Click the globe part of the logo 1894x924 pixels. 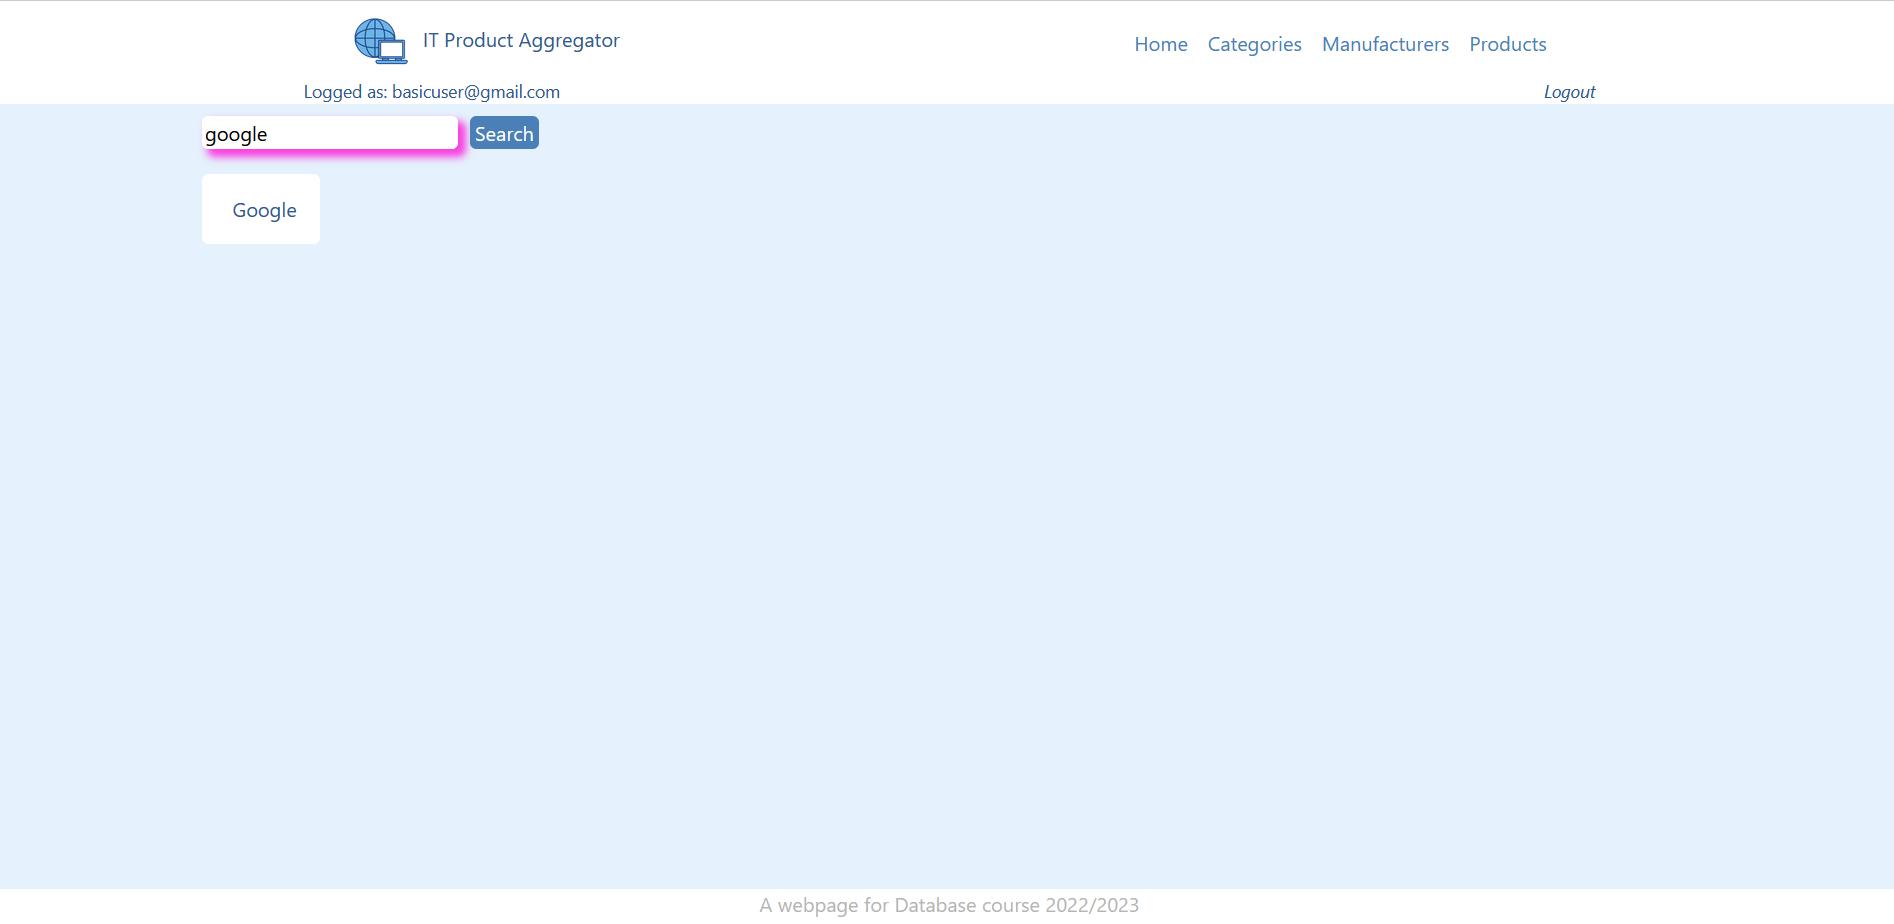coord(370,35)
